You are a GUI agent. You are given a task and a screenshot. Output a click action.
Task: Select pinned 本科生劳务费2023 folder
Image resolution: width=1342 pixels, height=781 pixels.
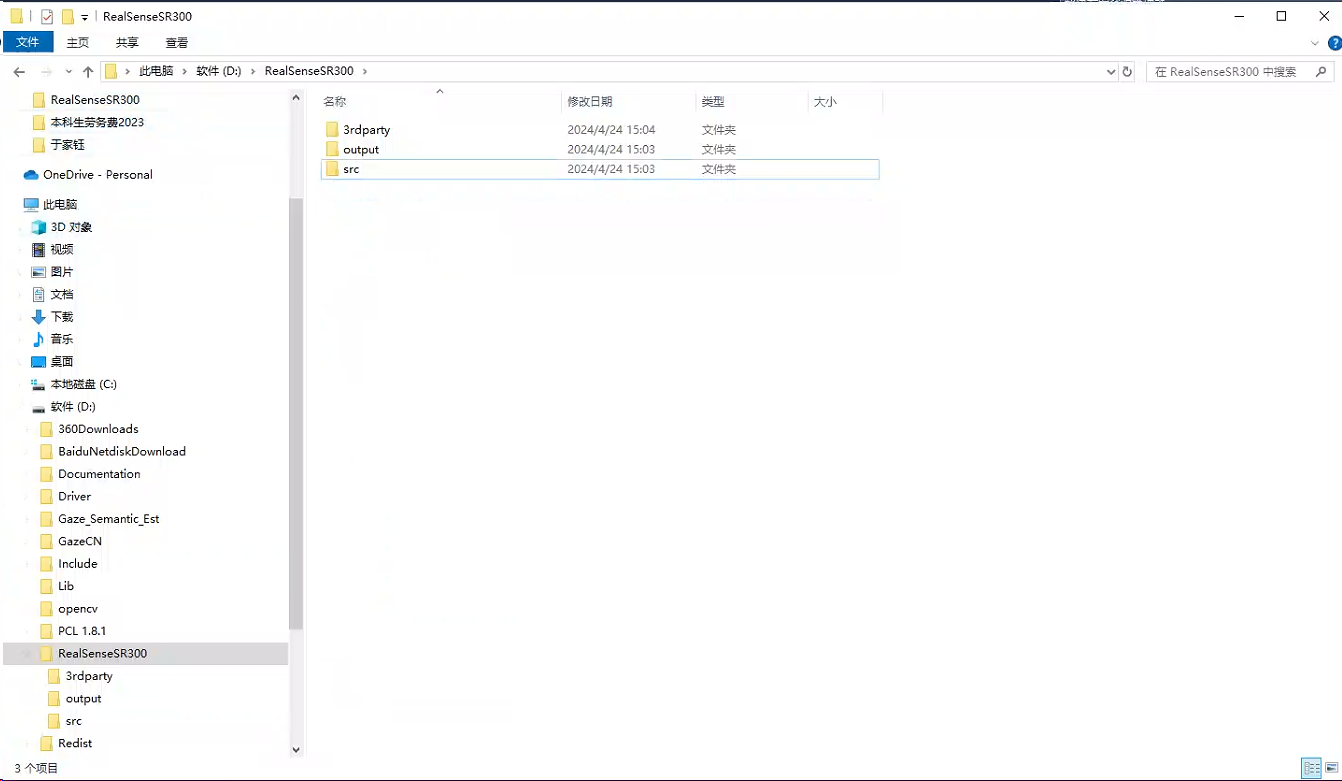97,122
